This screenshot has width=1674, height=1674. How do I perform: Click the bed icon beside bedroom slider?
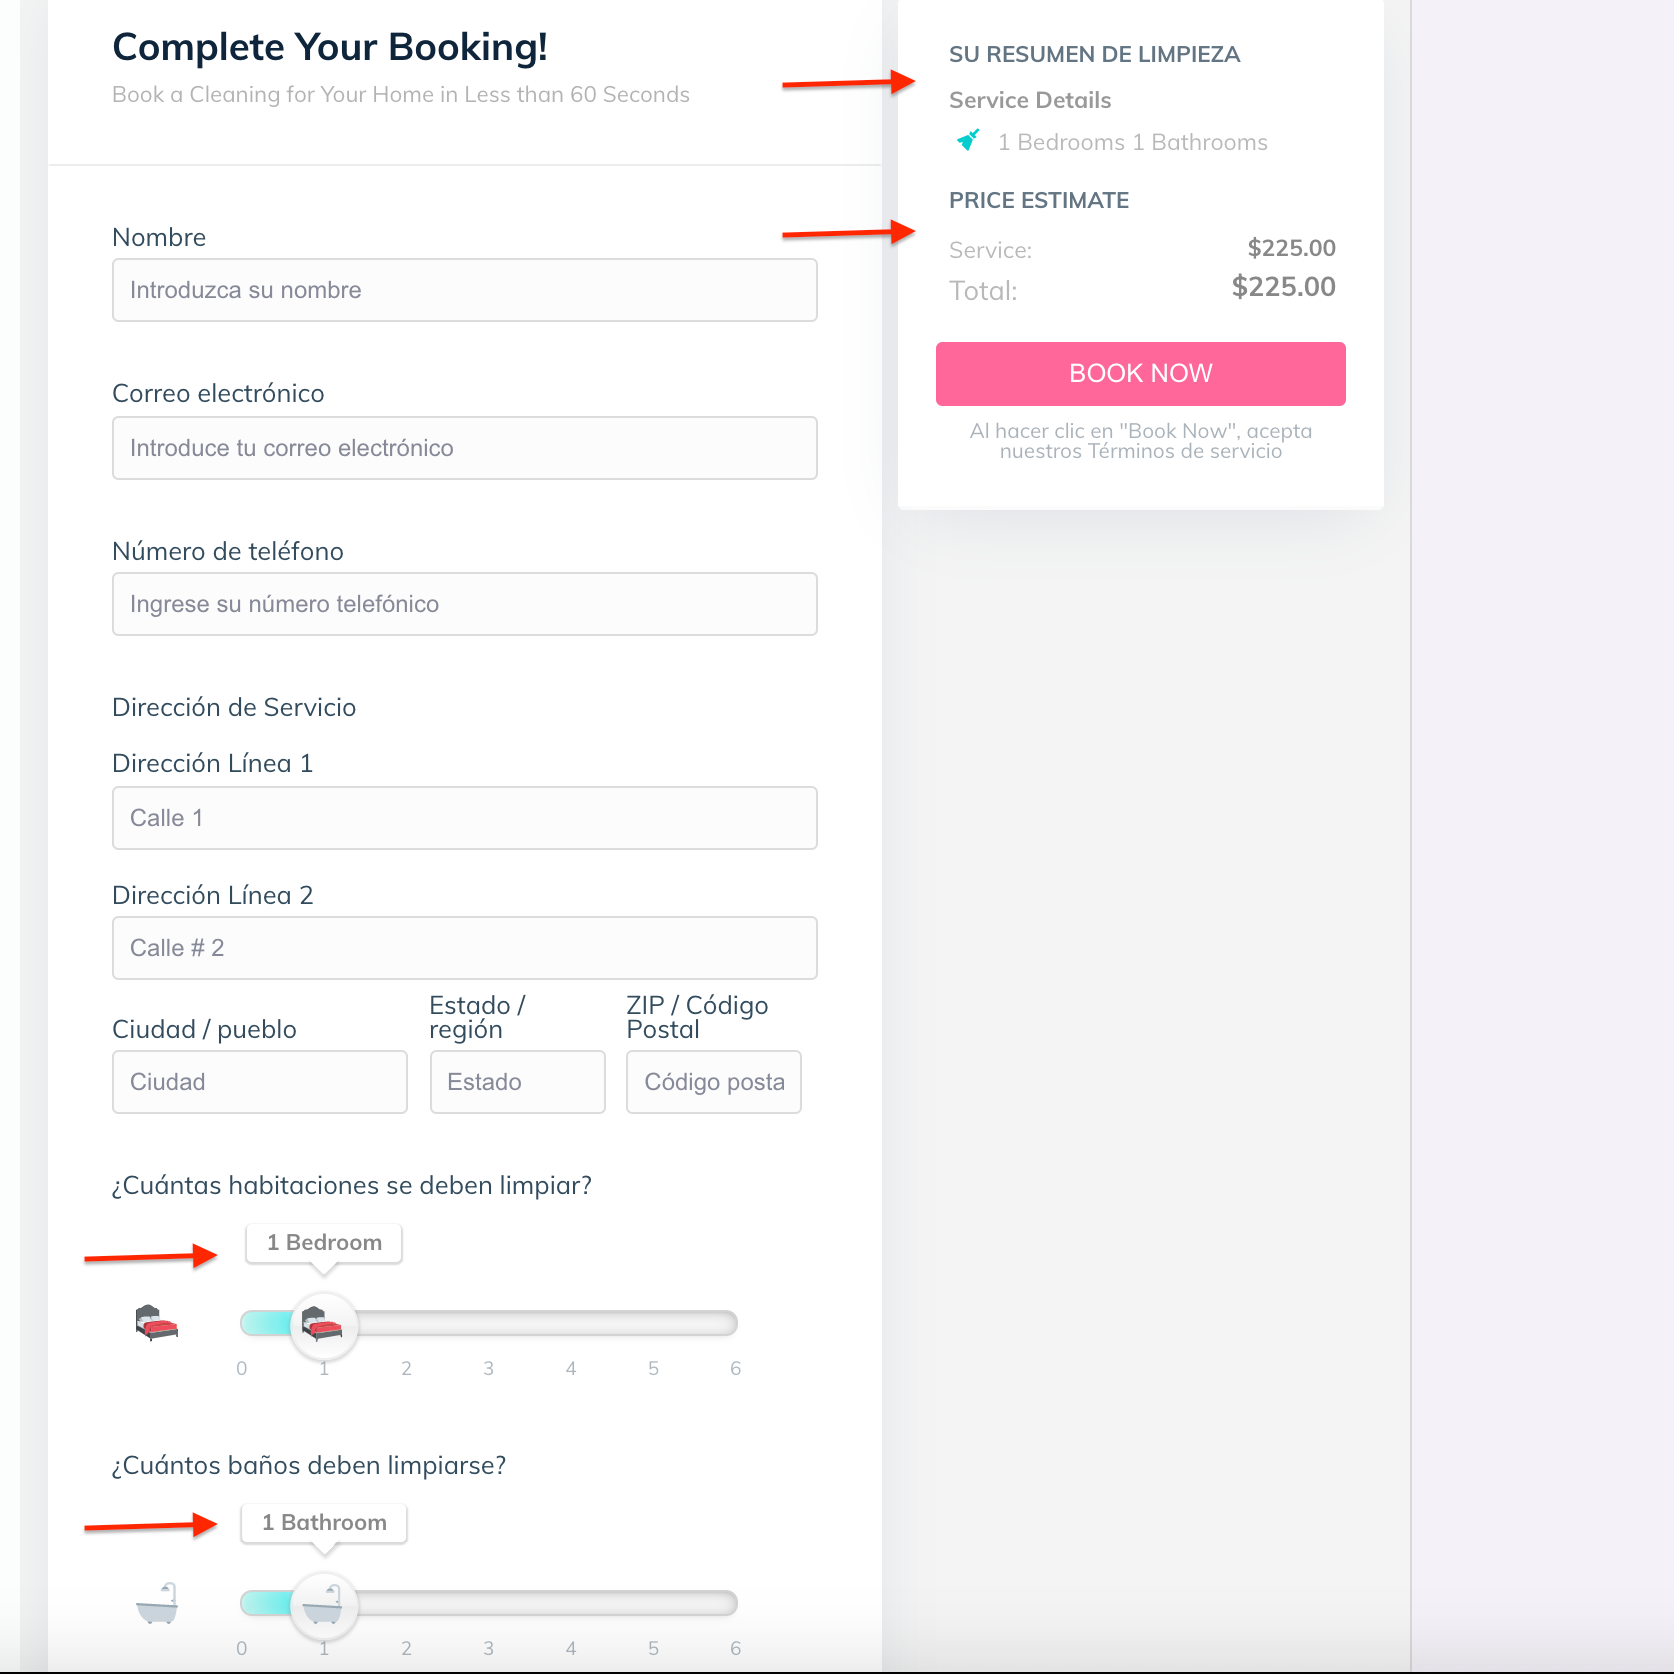157,1323
